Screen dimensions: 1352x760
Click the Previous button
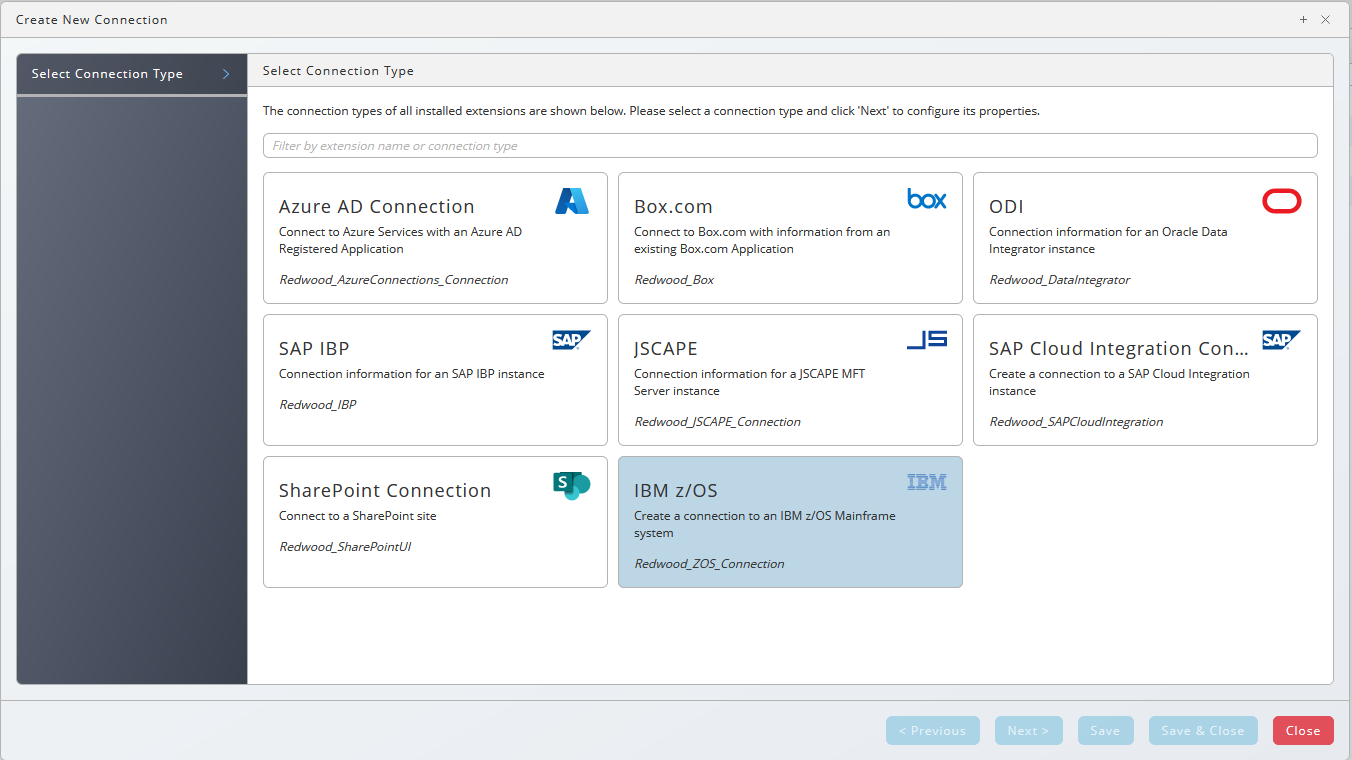click(933, 731)
